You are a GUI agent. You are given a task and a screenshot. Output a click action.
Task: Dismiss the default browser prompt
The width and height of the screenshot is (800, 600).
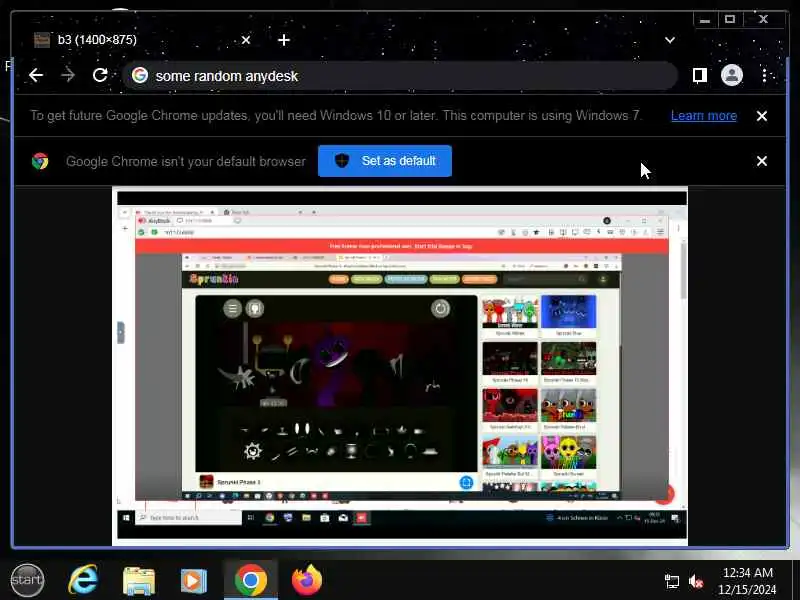coord(762,161)
